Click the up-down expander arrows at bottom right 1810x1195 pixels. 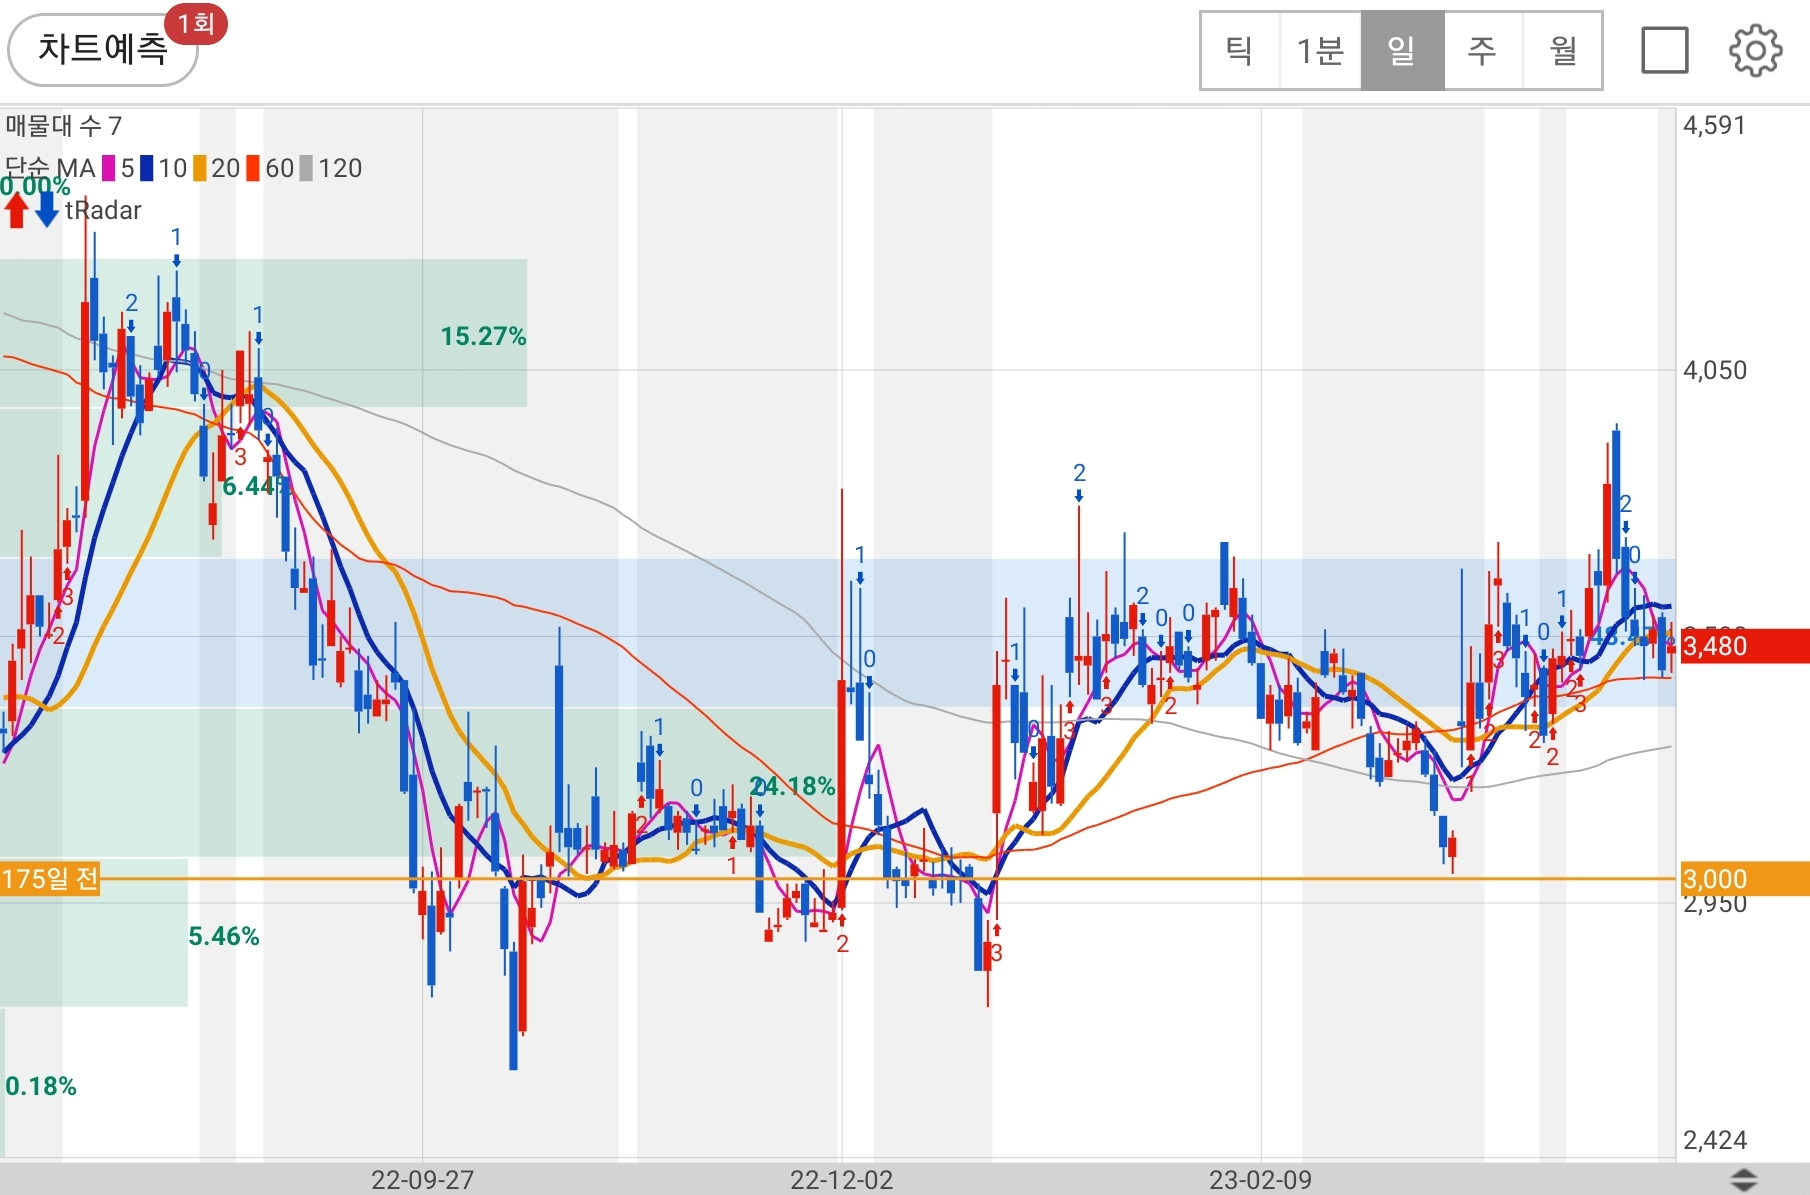(x=1743, y=1179)
